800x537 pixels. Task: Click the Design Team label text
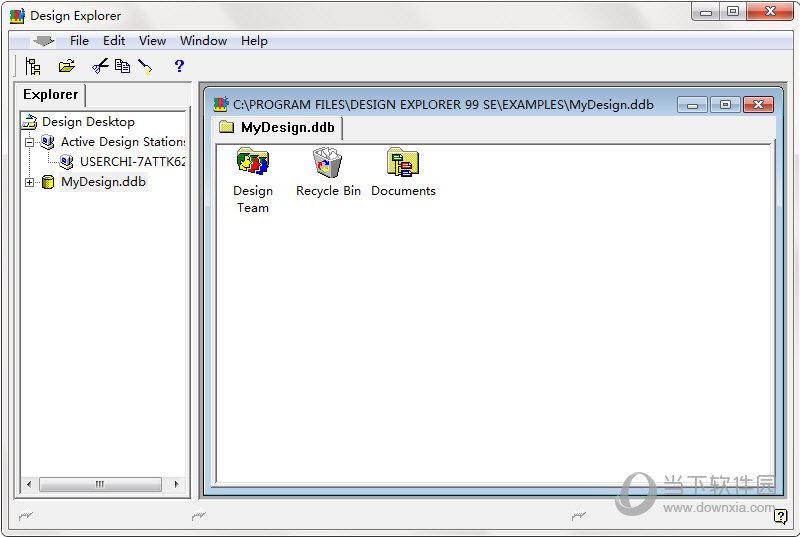(253, 199)
